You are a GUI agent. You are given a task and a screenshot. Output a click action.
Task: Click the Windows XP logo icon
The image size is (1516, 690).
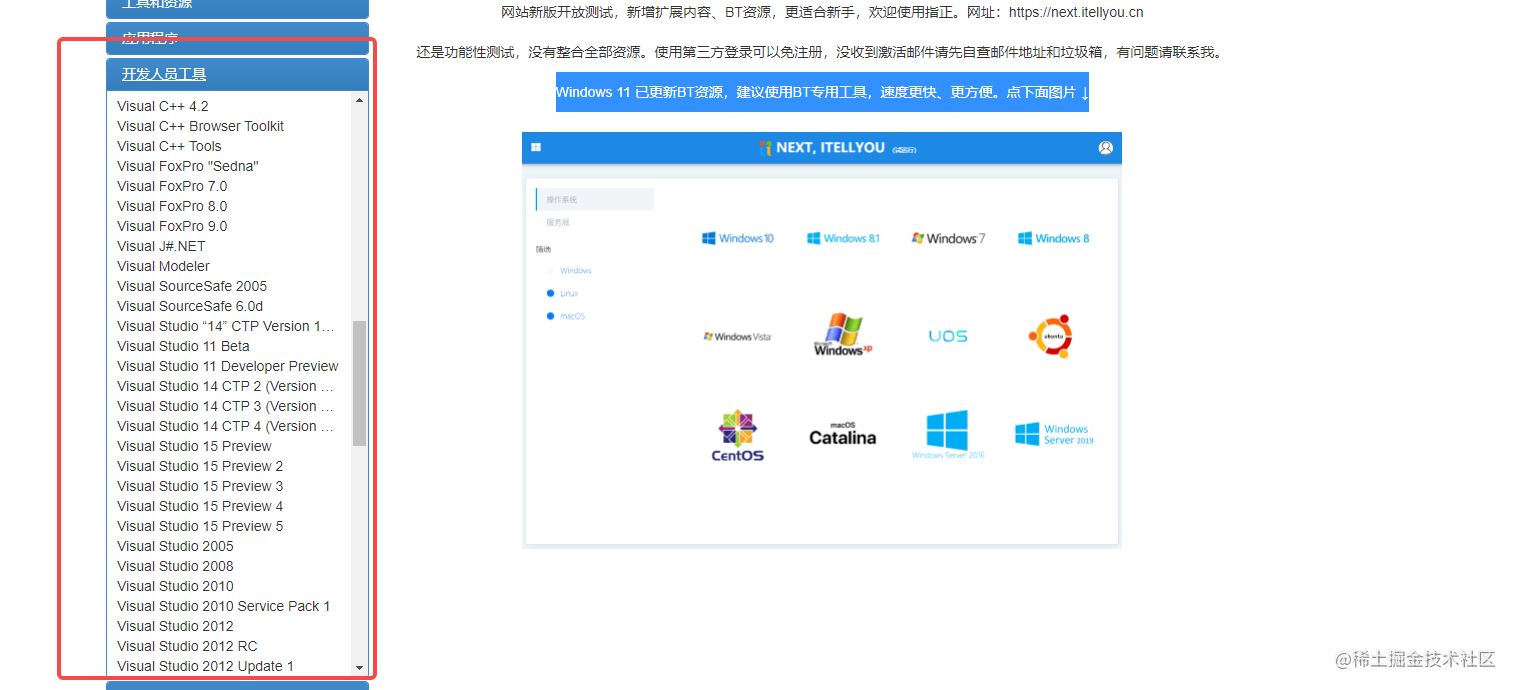[842, 335]
